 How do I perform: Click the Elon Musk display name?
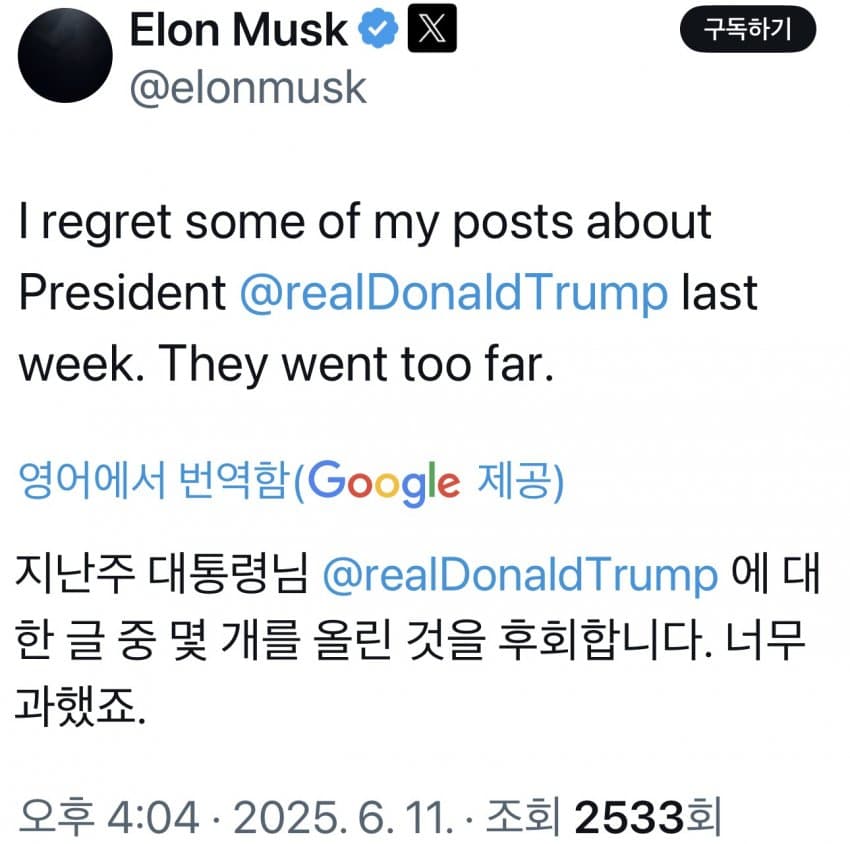[238, 31]
